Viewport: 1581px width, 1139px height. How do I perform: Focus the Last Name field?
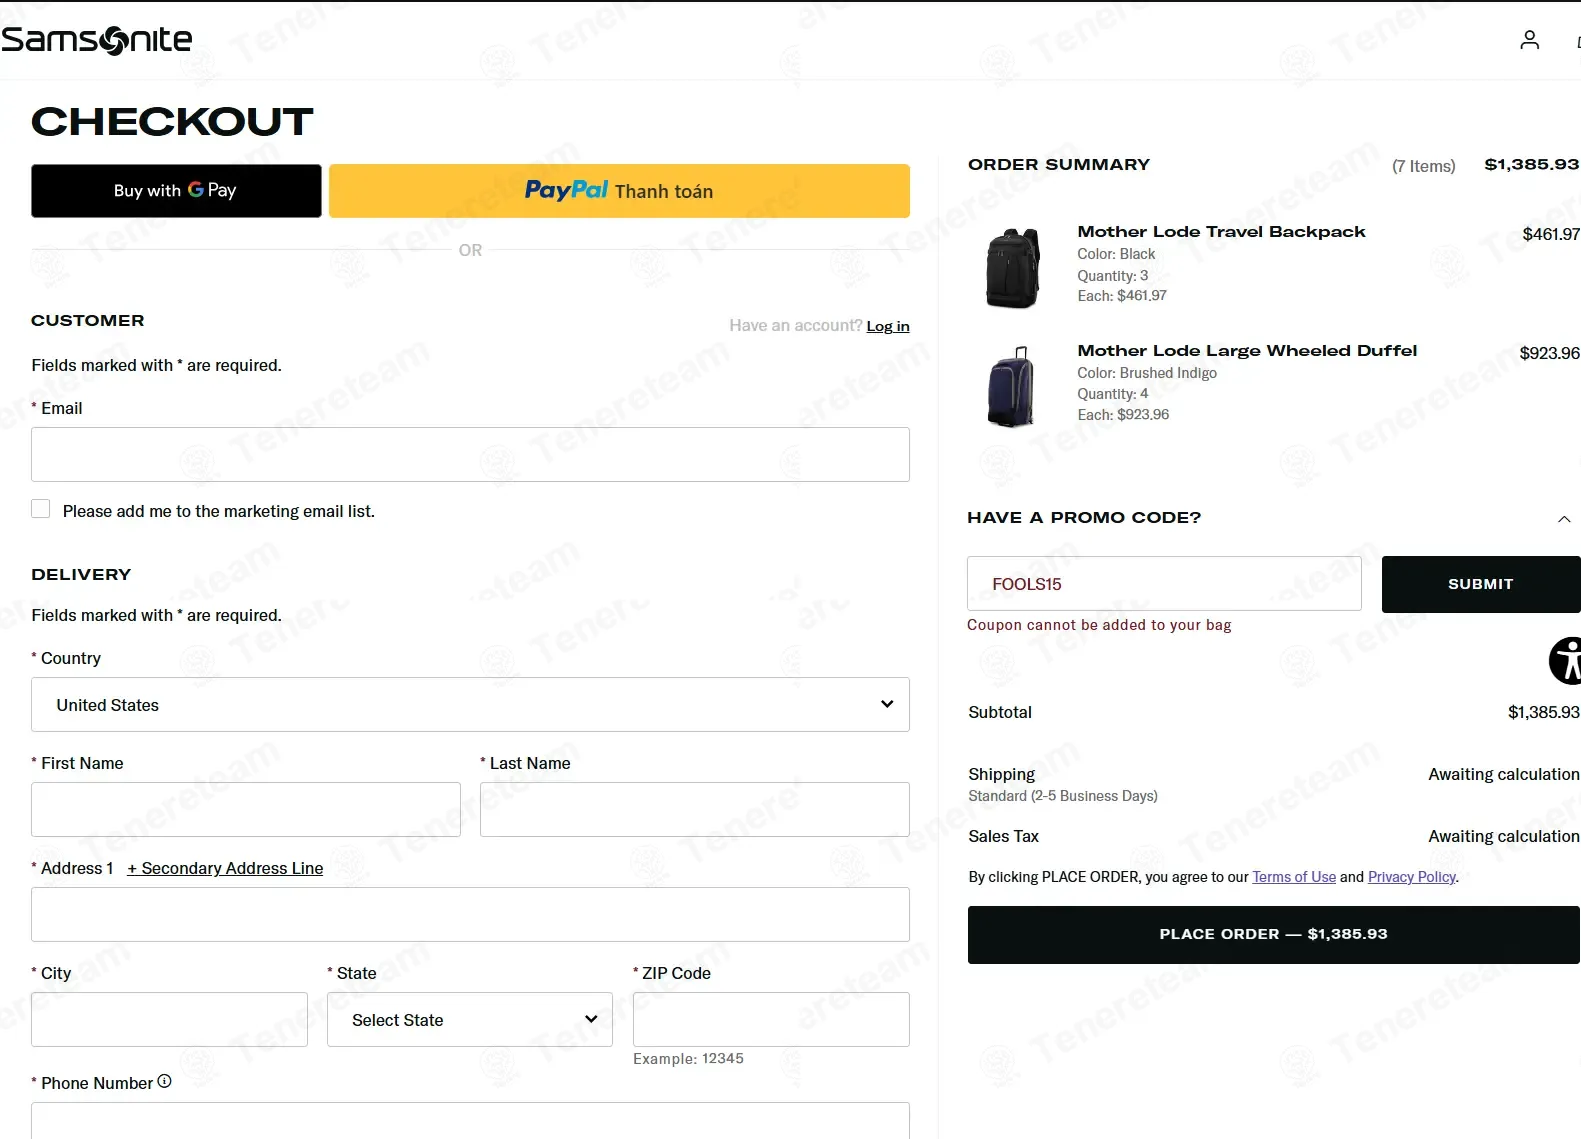(x=695, y=810)
